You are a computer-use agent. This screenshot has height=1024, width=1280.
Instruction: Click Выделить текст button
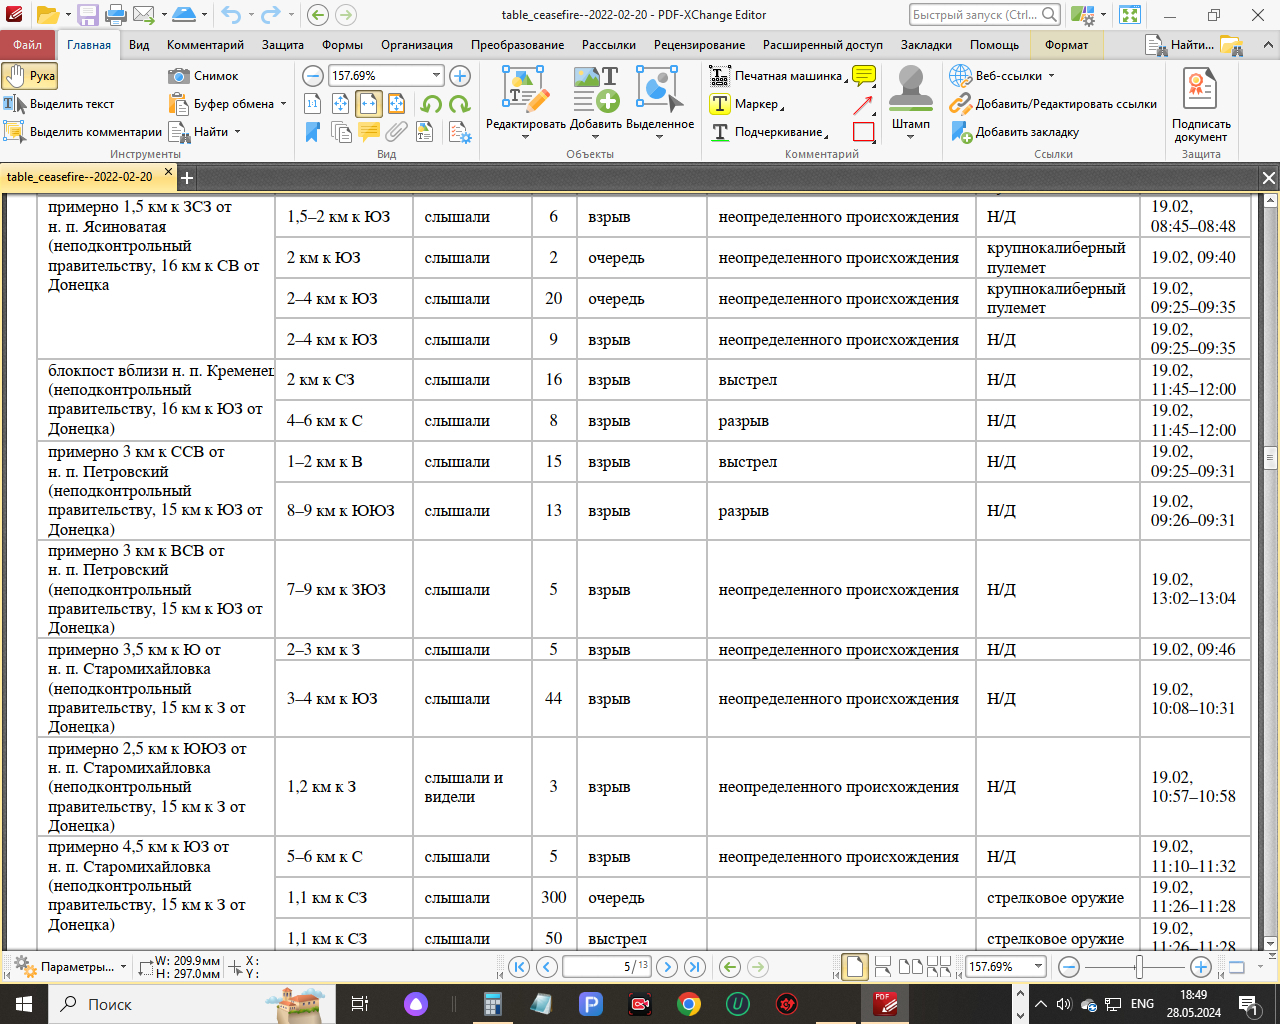59,104
